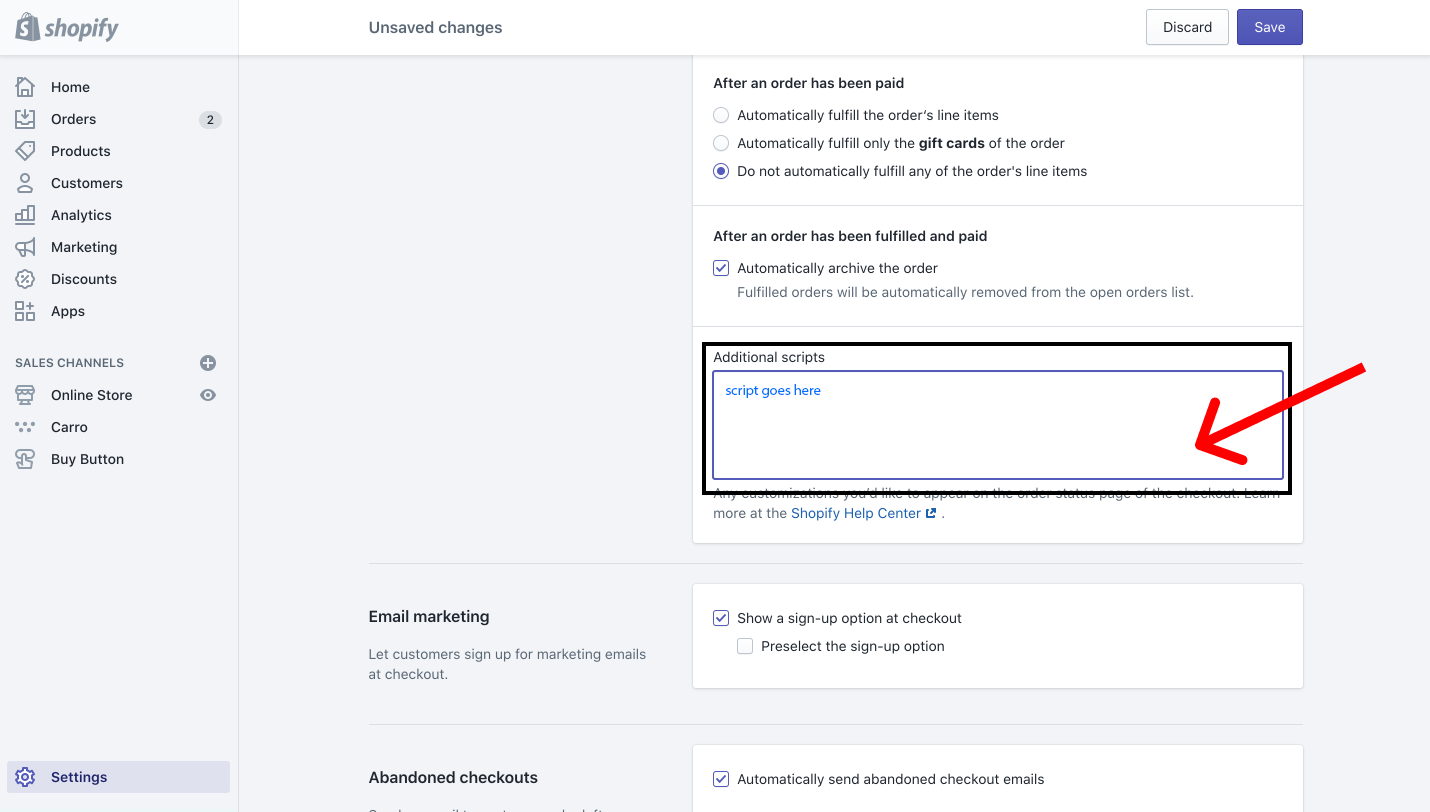Select automatically fulfill only gift cards option
This screenshot has height=812, width=1430.
tap(721, 143)
